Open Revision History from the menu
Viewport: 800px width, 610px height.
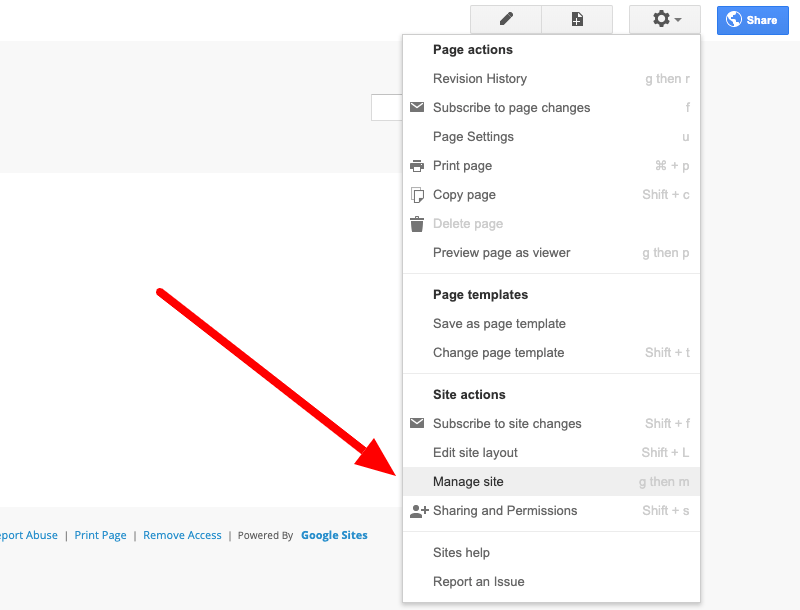[480, 78]
